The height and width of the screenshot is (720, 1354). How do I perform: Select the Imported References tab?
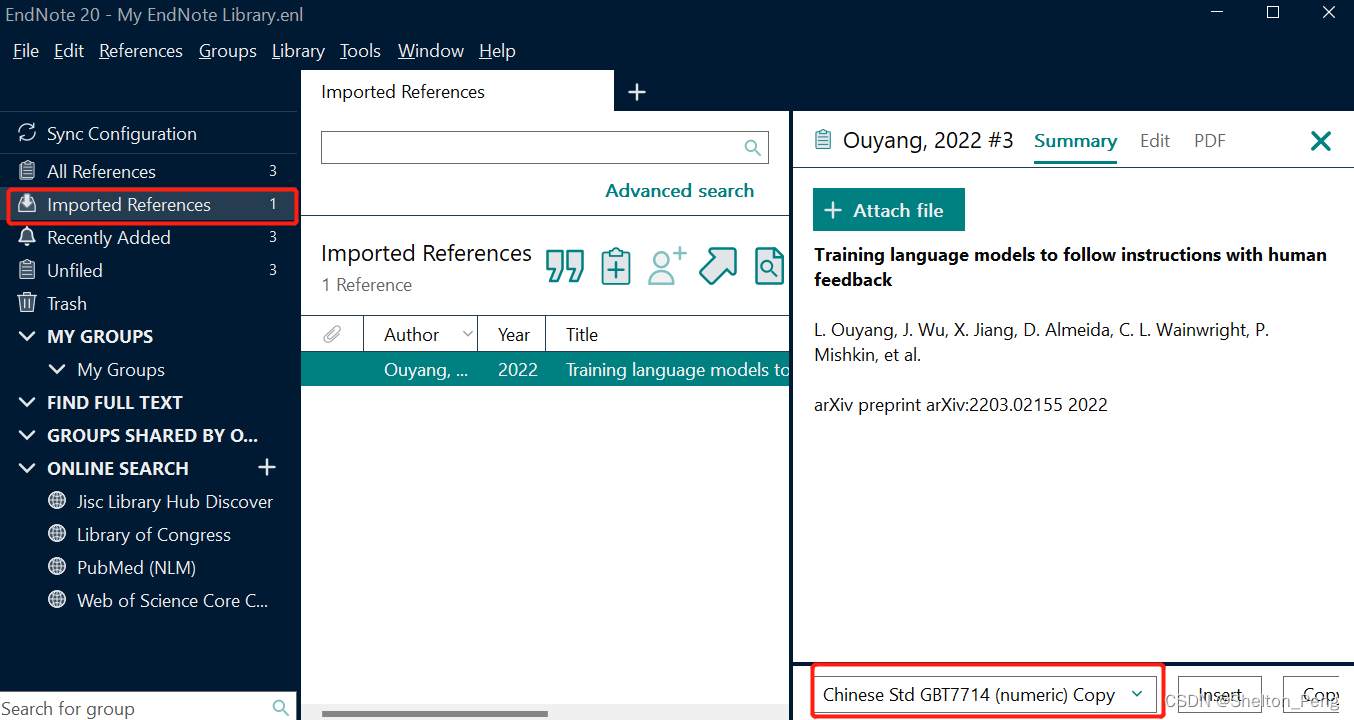click(457, 92)
